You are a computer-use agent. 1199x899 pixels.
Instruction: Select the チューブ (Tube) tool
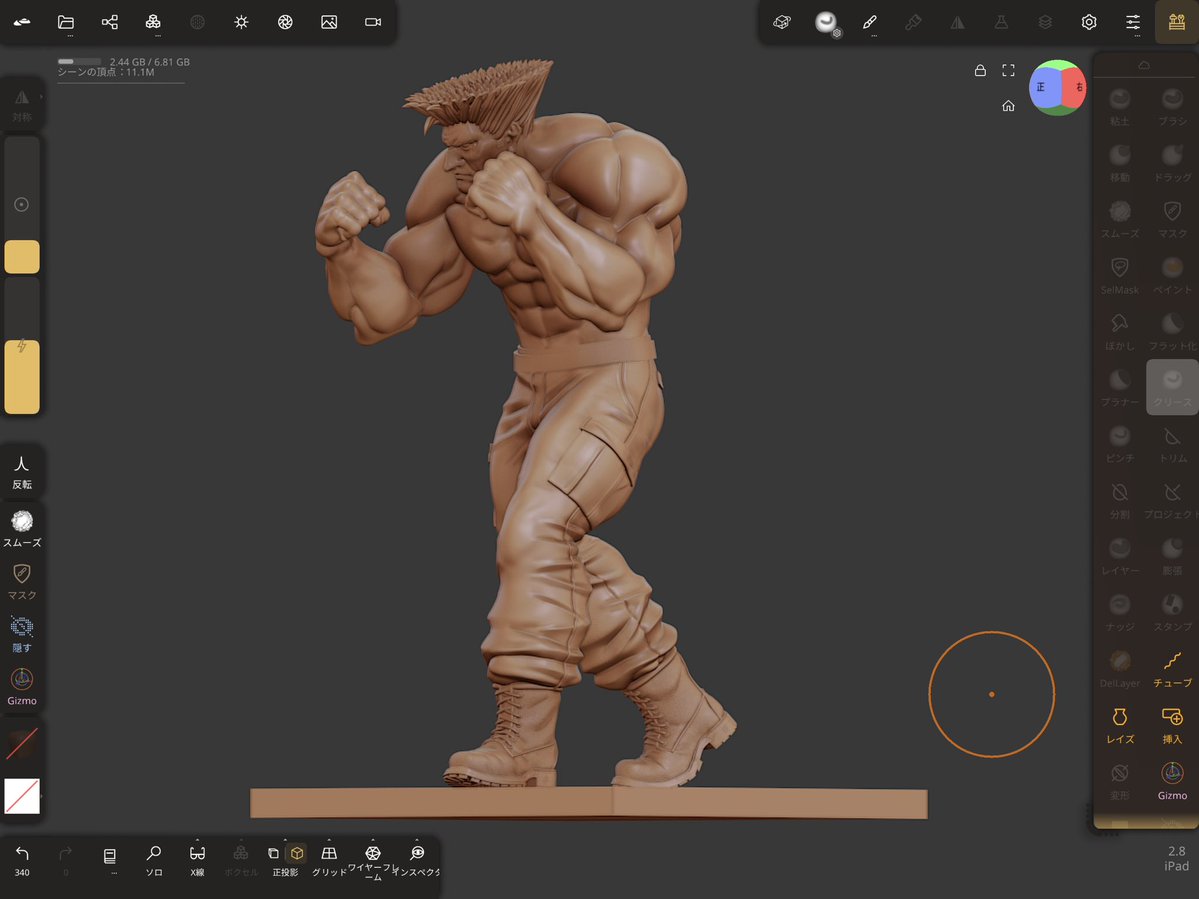click(x=1172, y=668)
